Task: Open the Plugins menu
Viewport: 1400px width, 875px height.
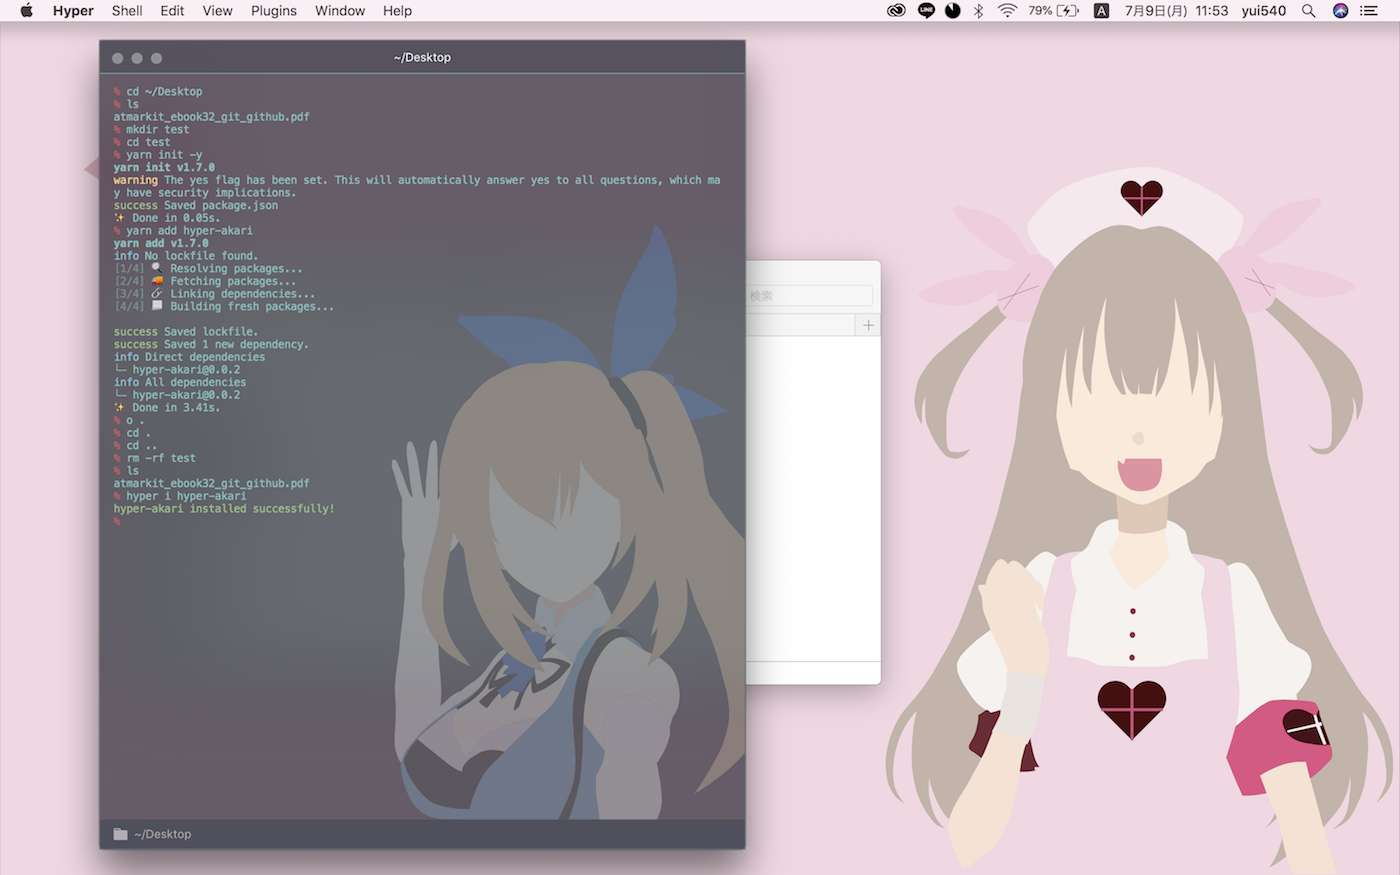Action: pyautogui.click(x=274, y=11)
